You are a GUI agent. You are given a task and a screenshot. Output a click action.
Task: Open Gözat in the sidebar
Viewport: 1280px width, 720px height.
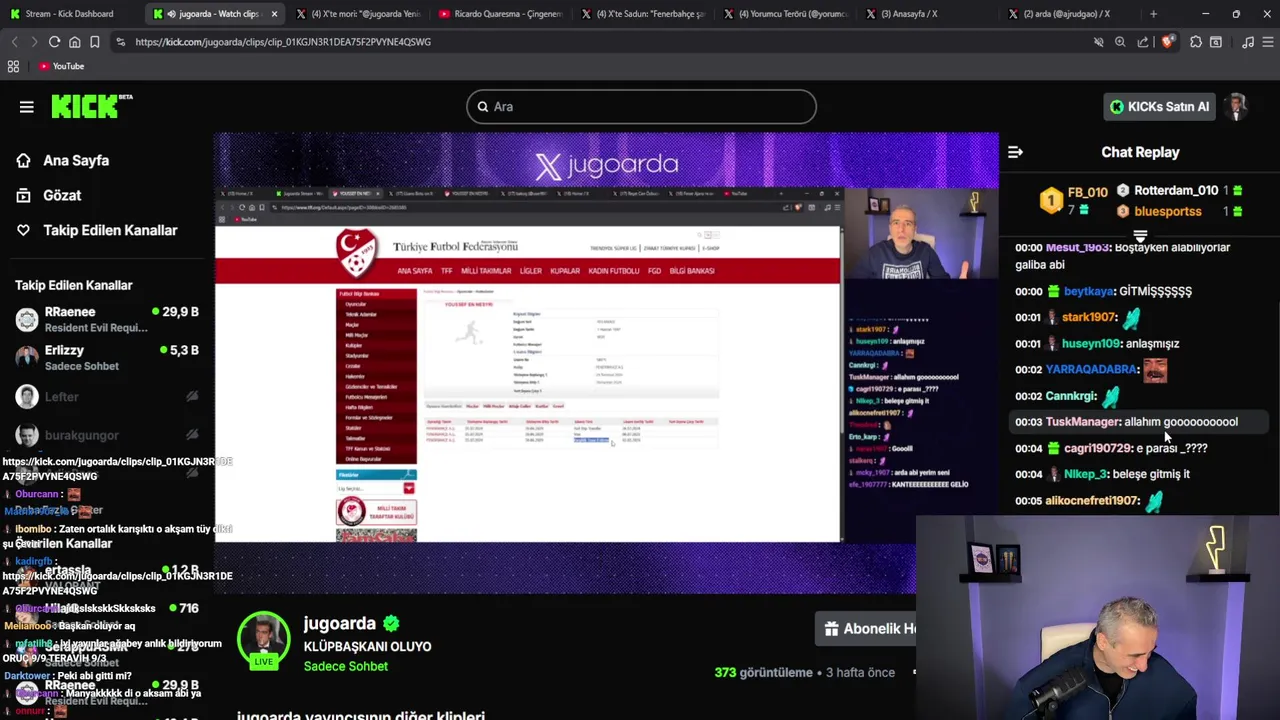pos(48,195)
